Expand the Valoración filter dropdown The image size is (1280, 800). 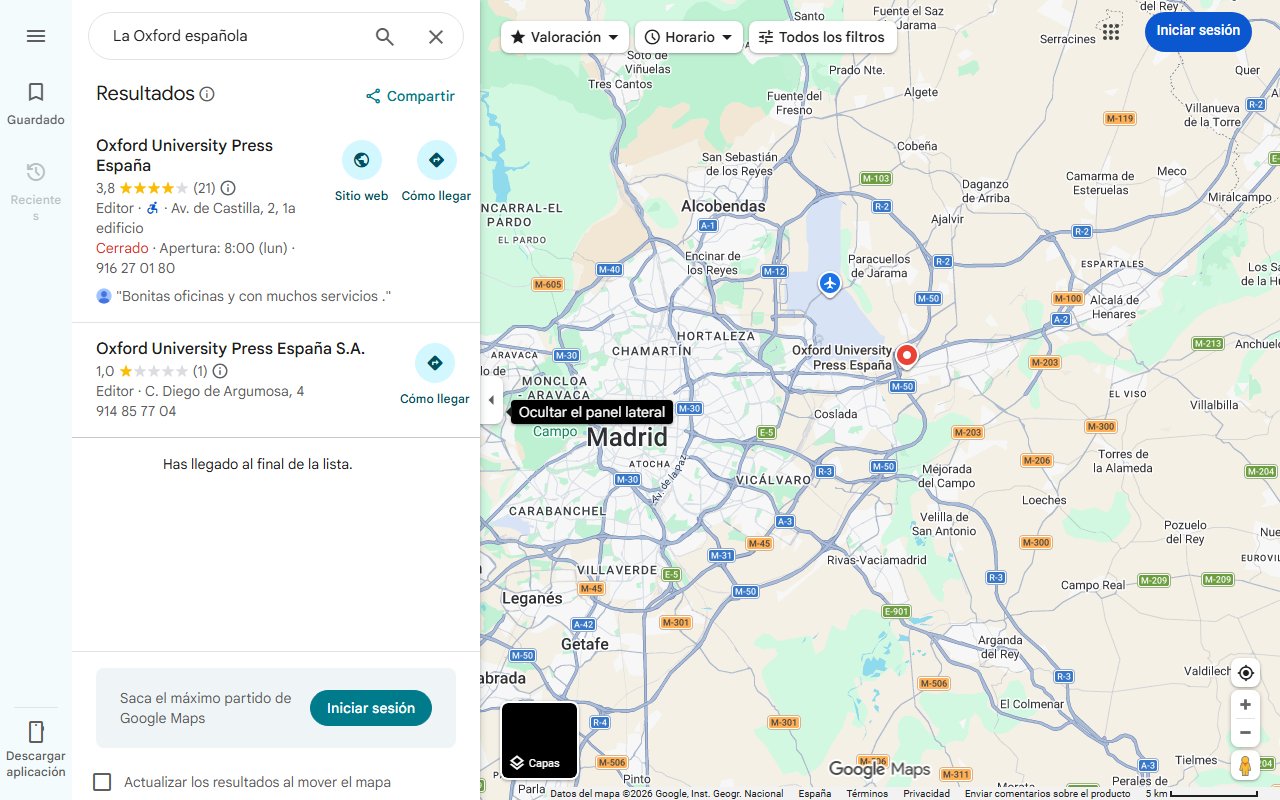[x=565, y=37]
